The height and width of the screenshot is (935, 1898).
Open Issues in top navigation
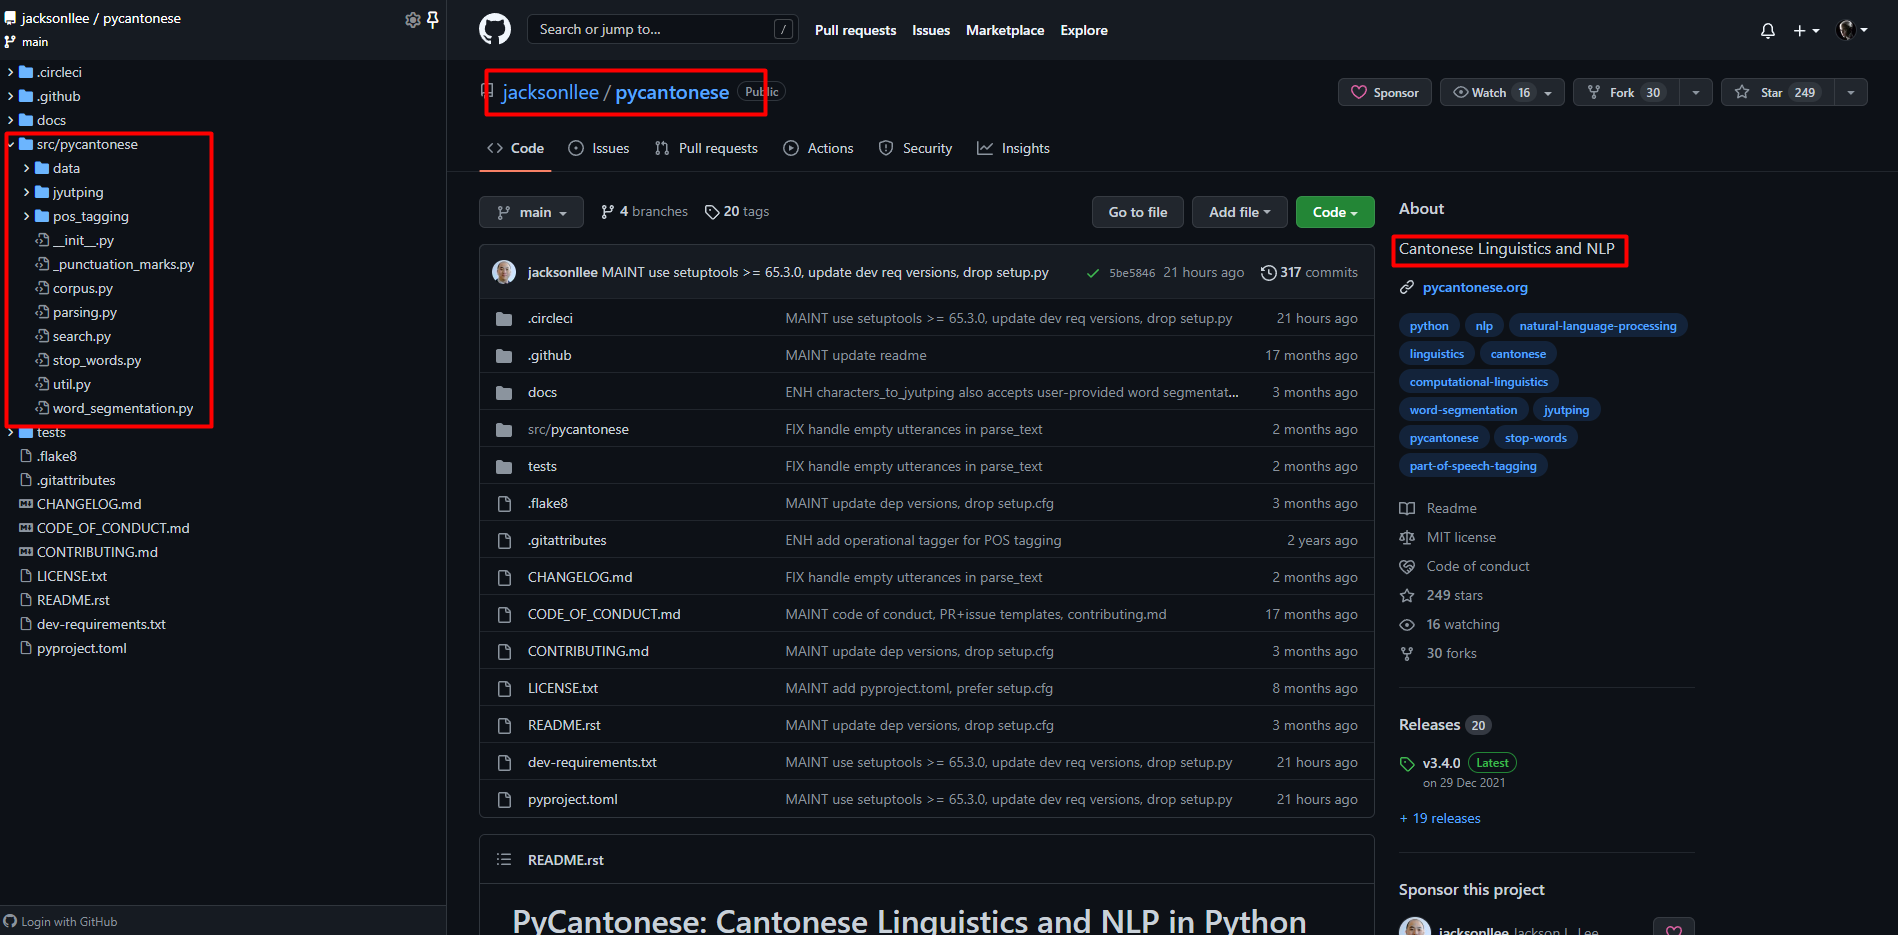click(x=931, y=30)
